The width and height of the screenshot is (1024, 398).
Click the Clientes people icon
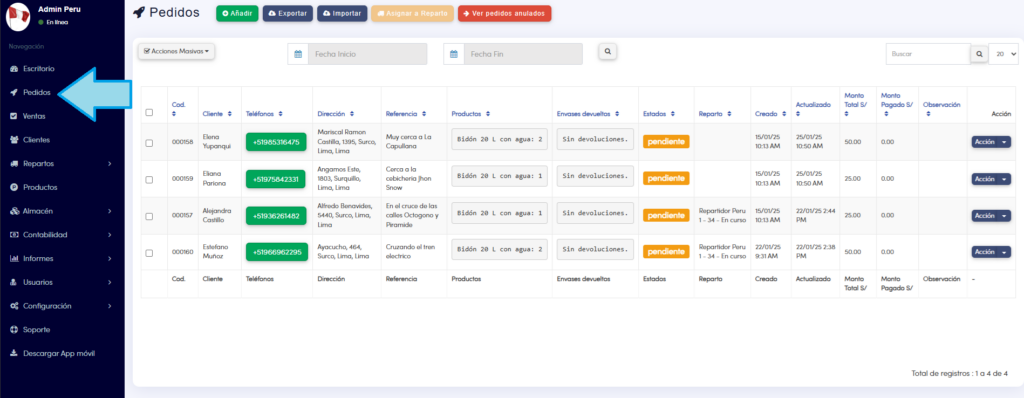point(14,140)
